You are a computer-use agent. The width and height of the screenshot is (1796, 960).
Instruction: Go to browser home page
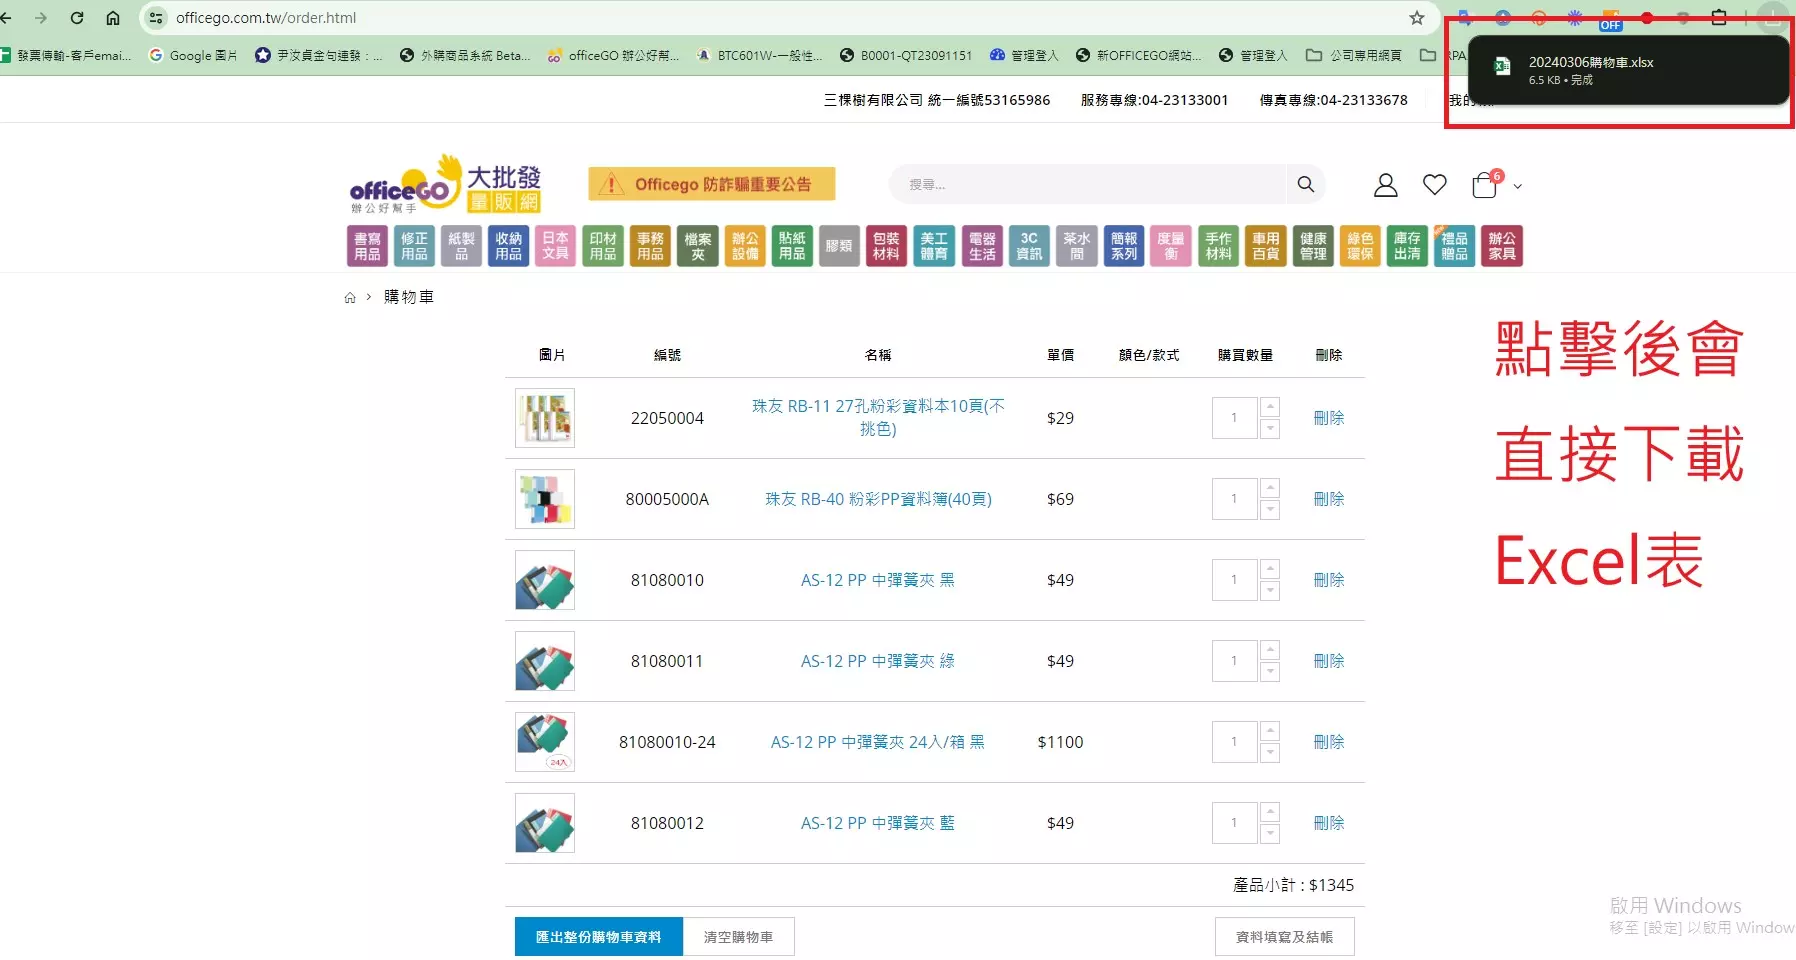pos(113,18)
